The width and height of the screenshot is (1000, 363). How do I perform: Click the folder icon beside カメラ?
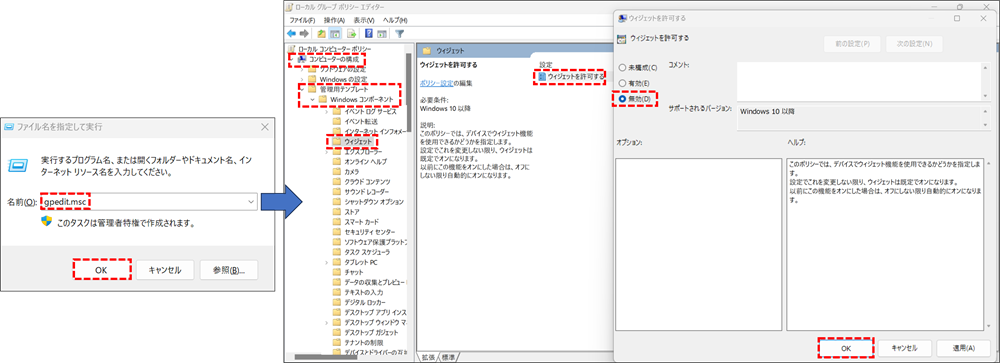(337, 172)
